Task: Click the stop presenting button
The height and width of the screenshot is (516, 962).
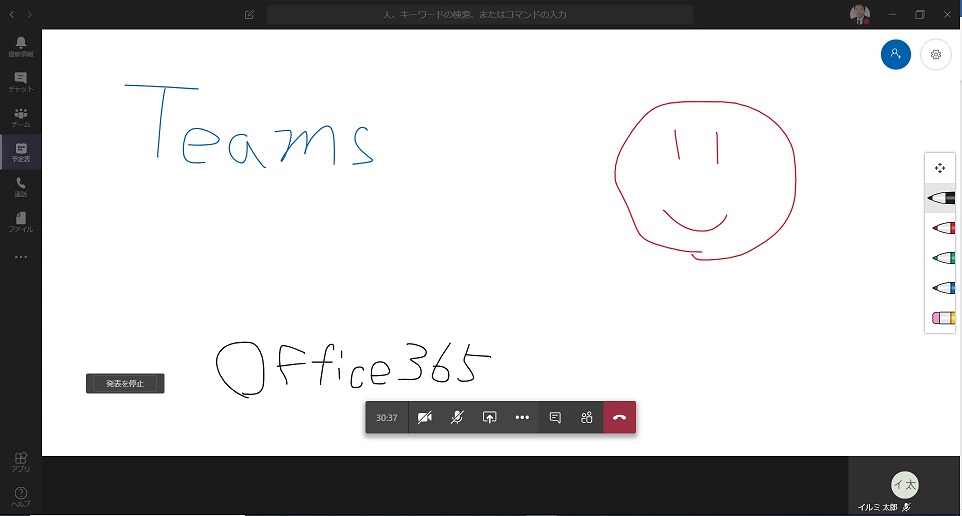Action: point(125,383)
